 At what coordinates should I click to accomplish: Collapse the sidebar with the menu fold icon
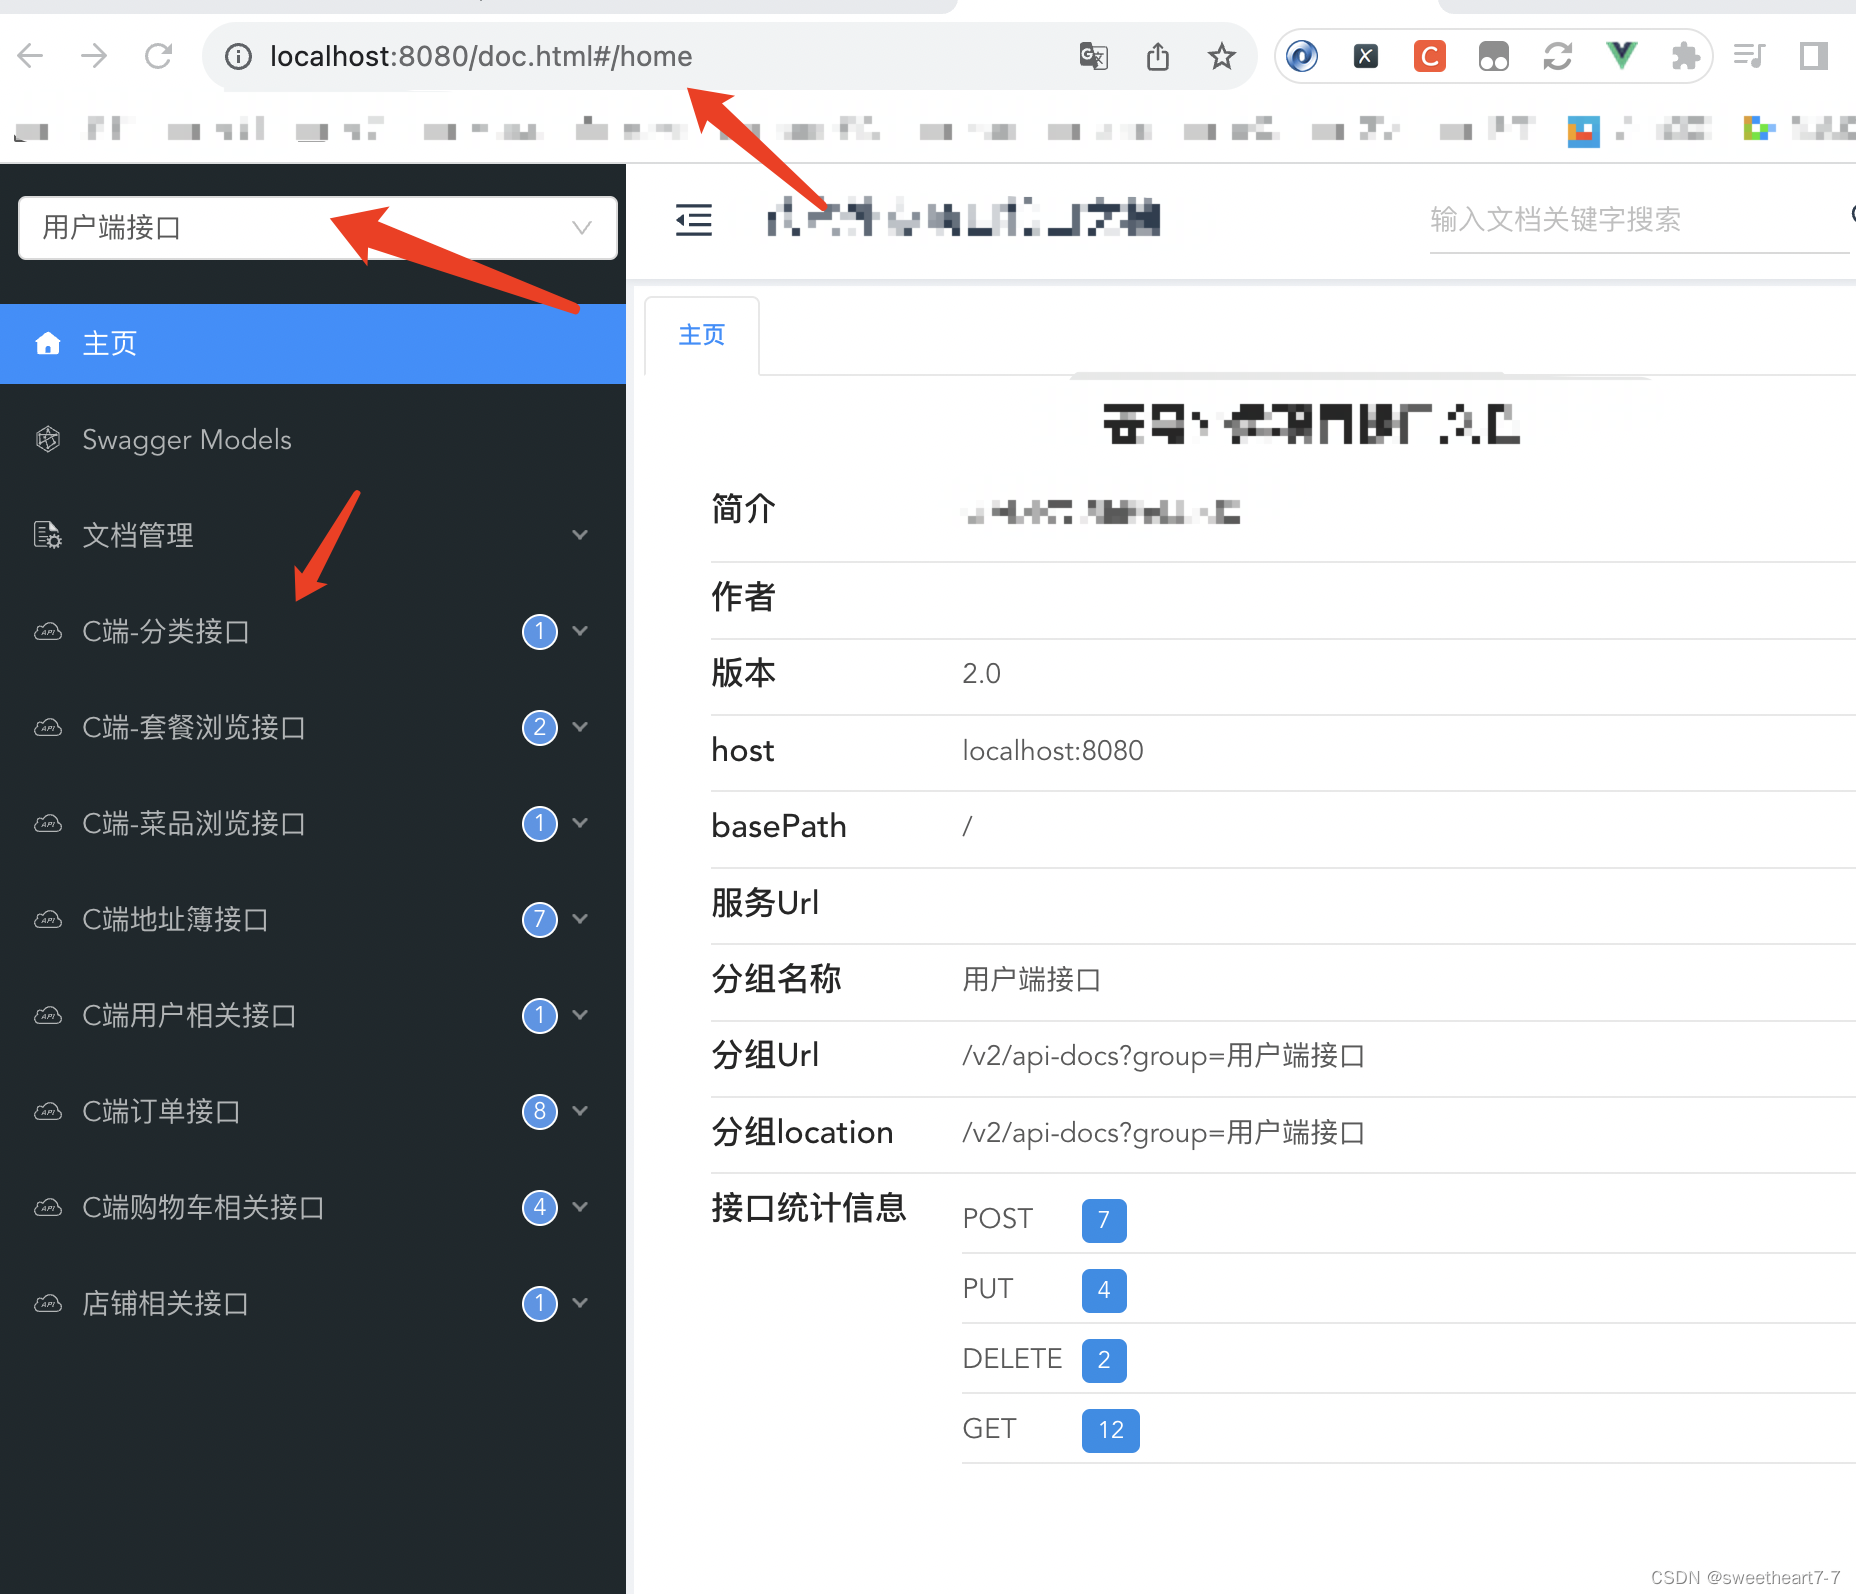tap(694, 220)
